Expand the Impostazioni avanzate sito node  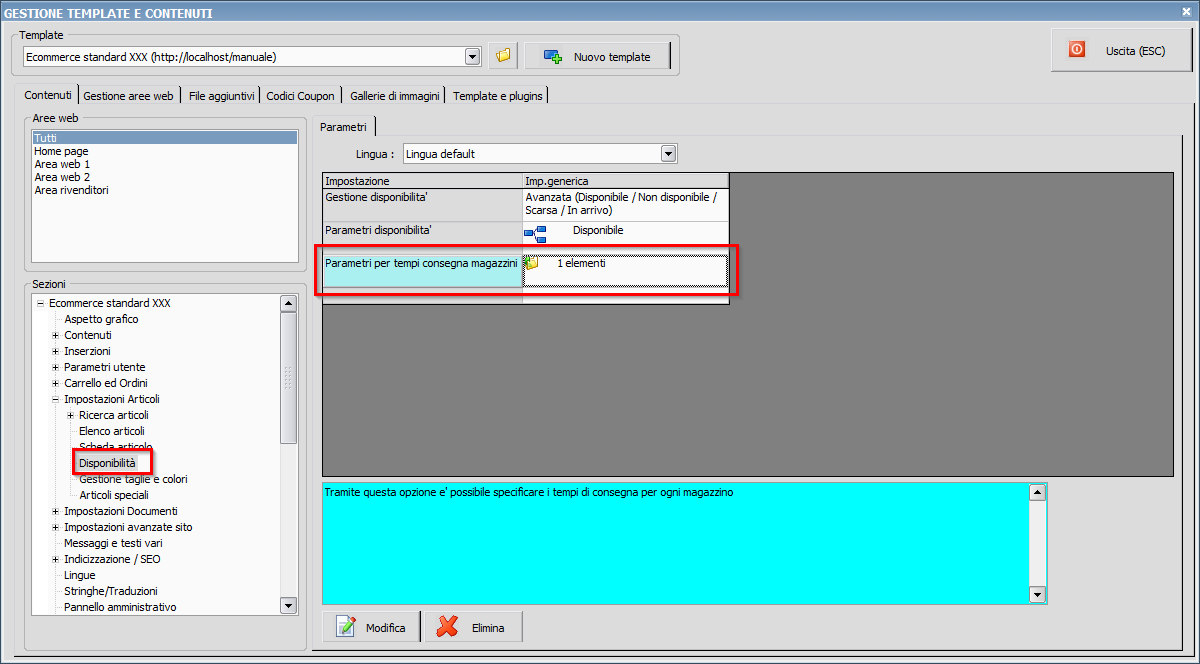point(56,527)
